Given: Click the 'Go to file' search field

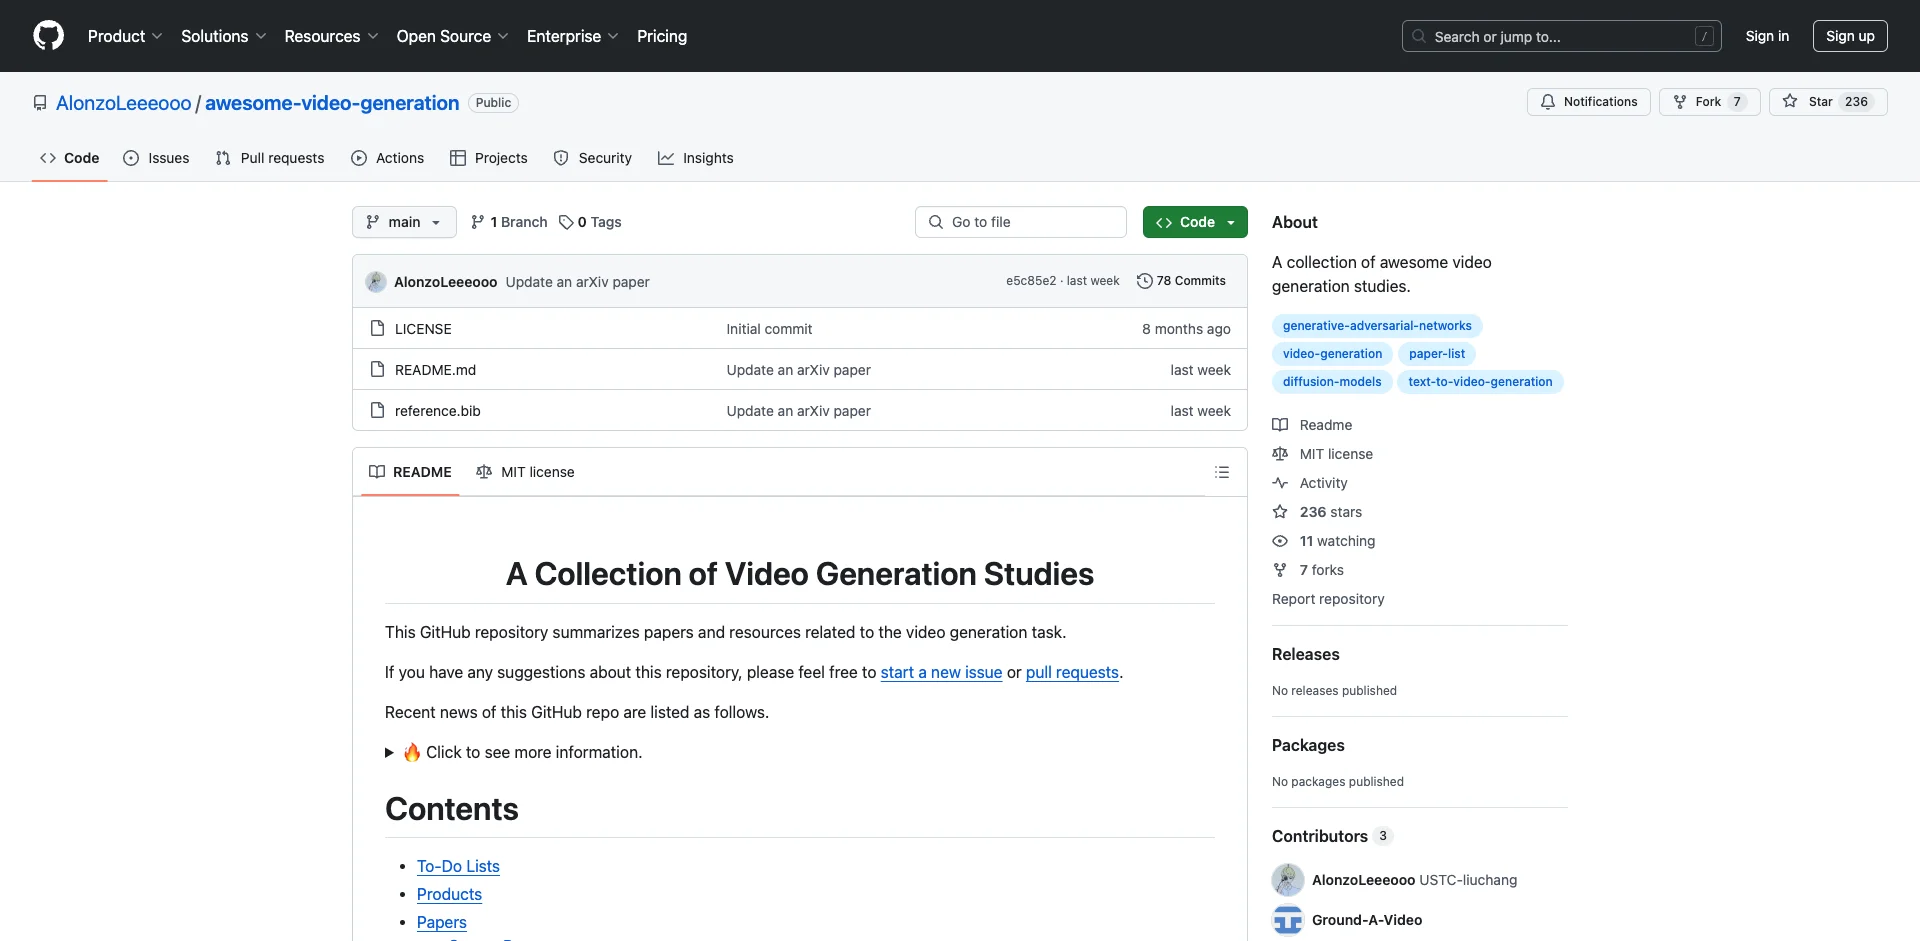Looking at the screenshot, I should click(x=1021, y=222).
